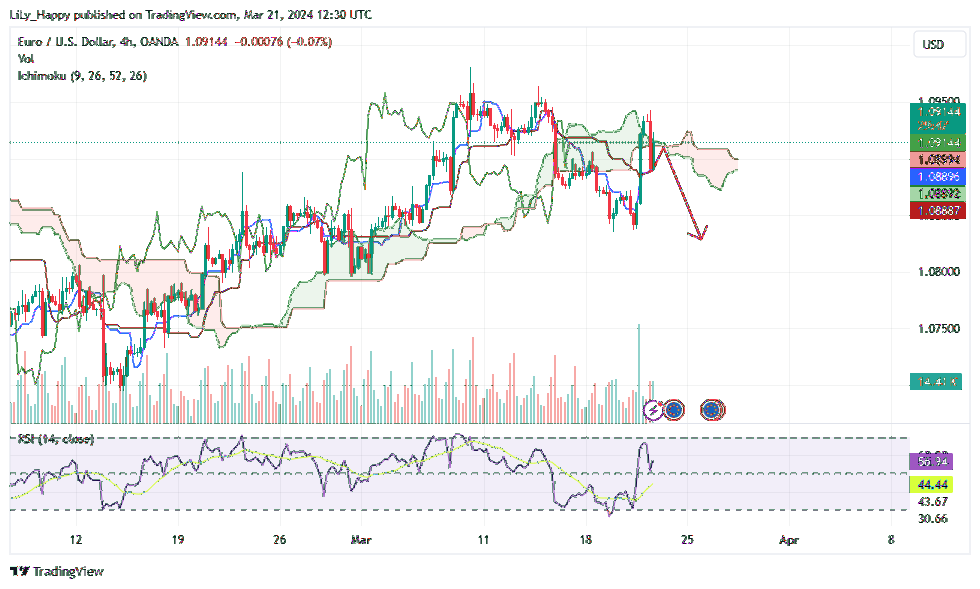Click the 30.66 RSI axis value
Image resolution: width=980 pixels, height=589 pixels.
tap(932, 518)
